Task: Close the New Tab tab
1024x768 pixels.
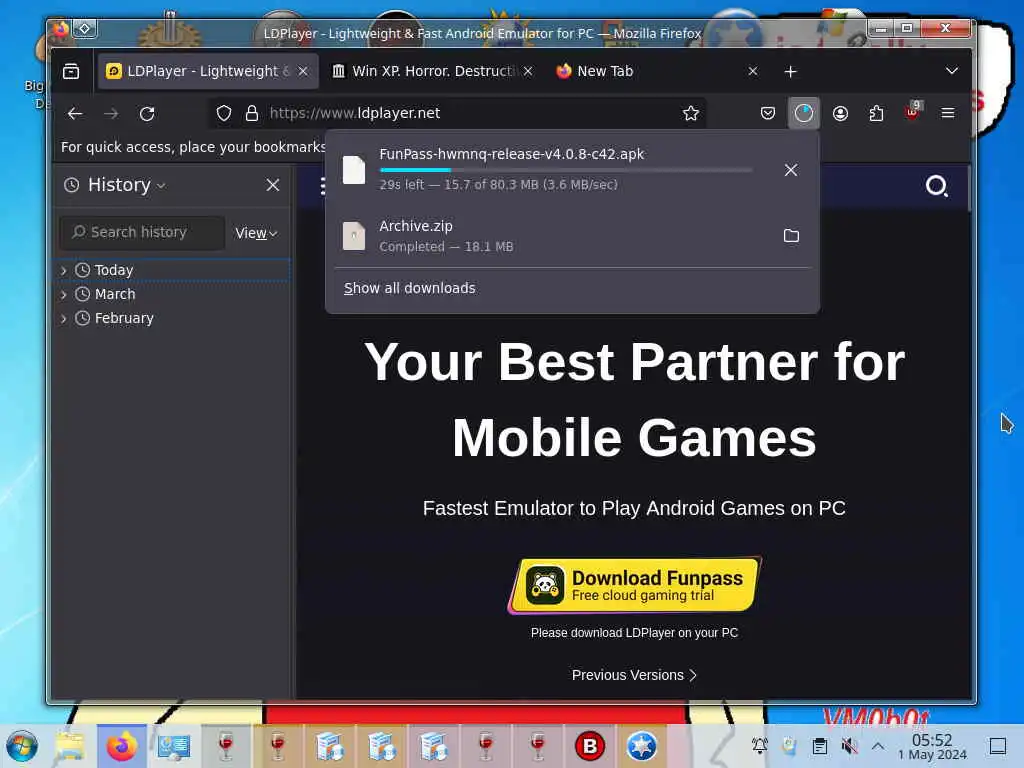Action: [x=753, y=71]
